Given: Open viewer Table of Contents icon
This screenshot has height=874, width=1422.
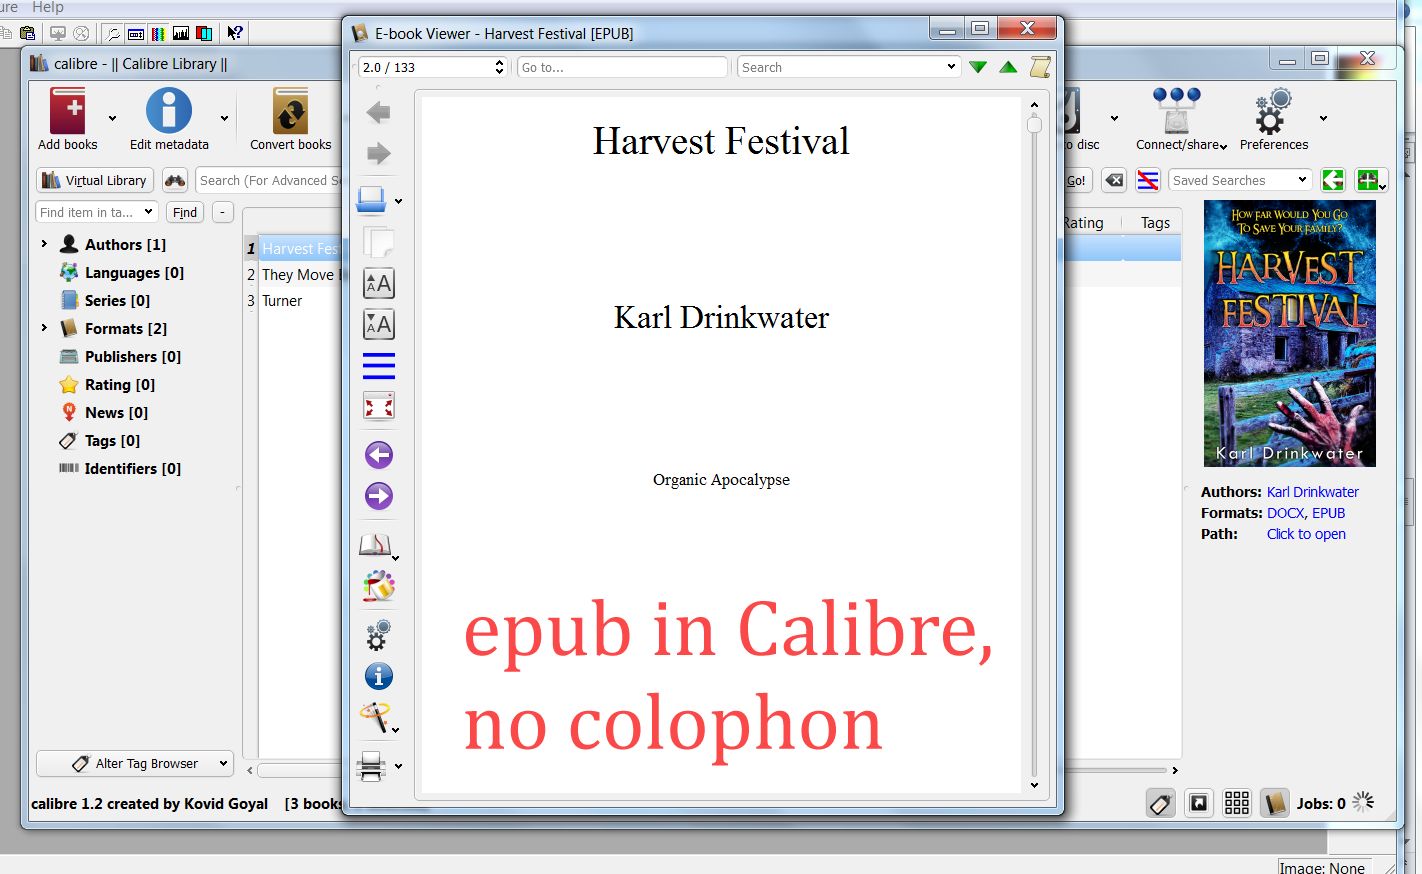Looking at the screenshot, I should (379, 366).
